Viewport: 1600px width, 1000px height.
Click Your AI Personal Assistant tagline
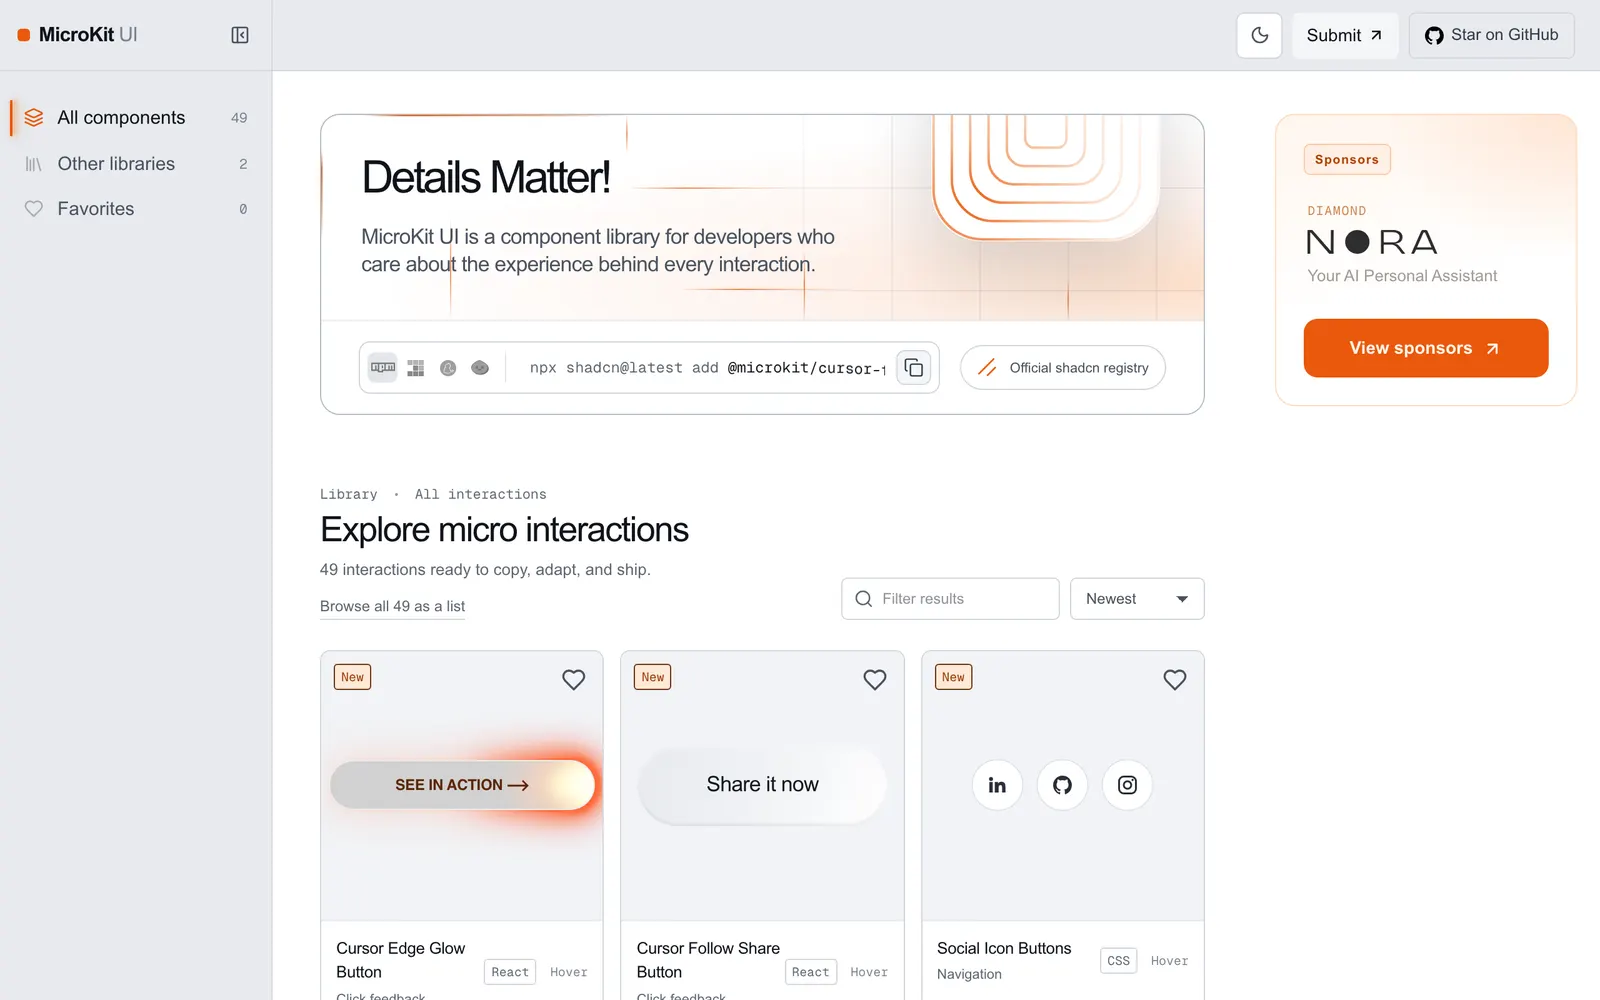coord(1402,276)
